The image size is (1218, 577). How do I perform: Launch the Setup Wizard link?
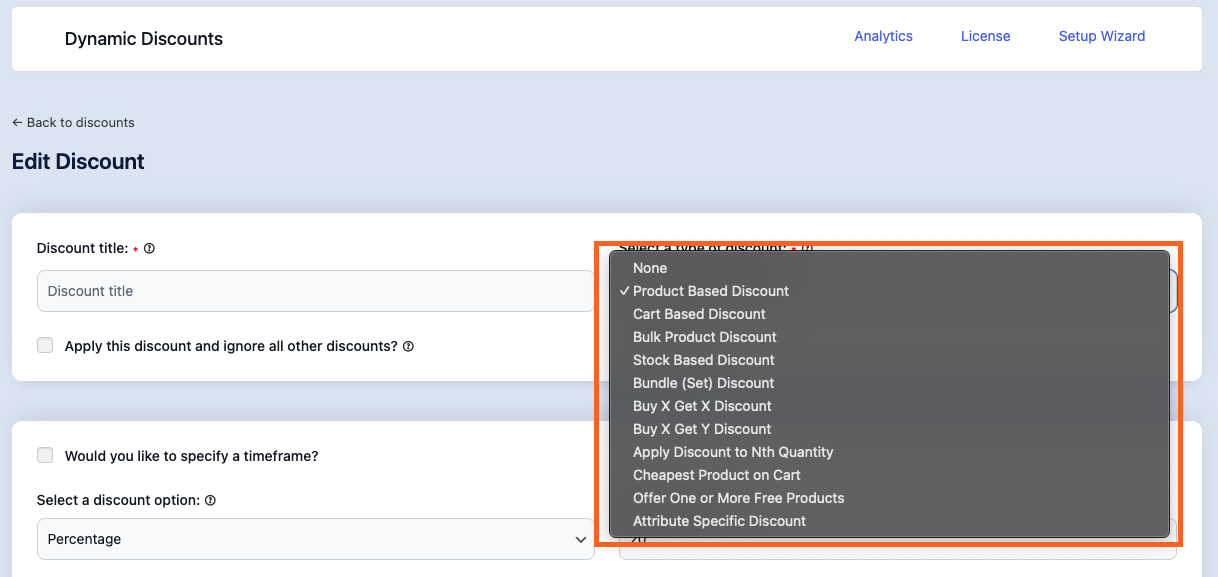coord(1101,36)
